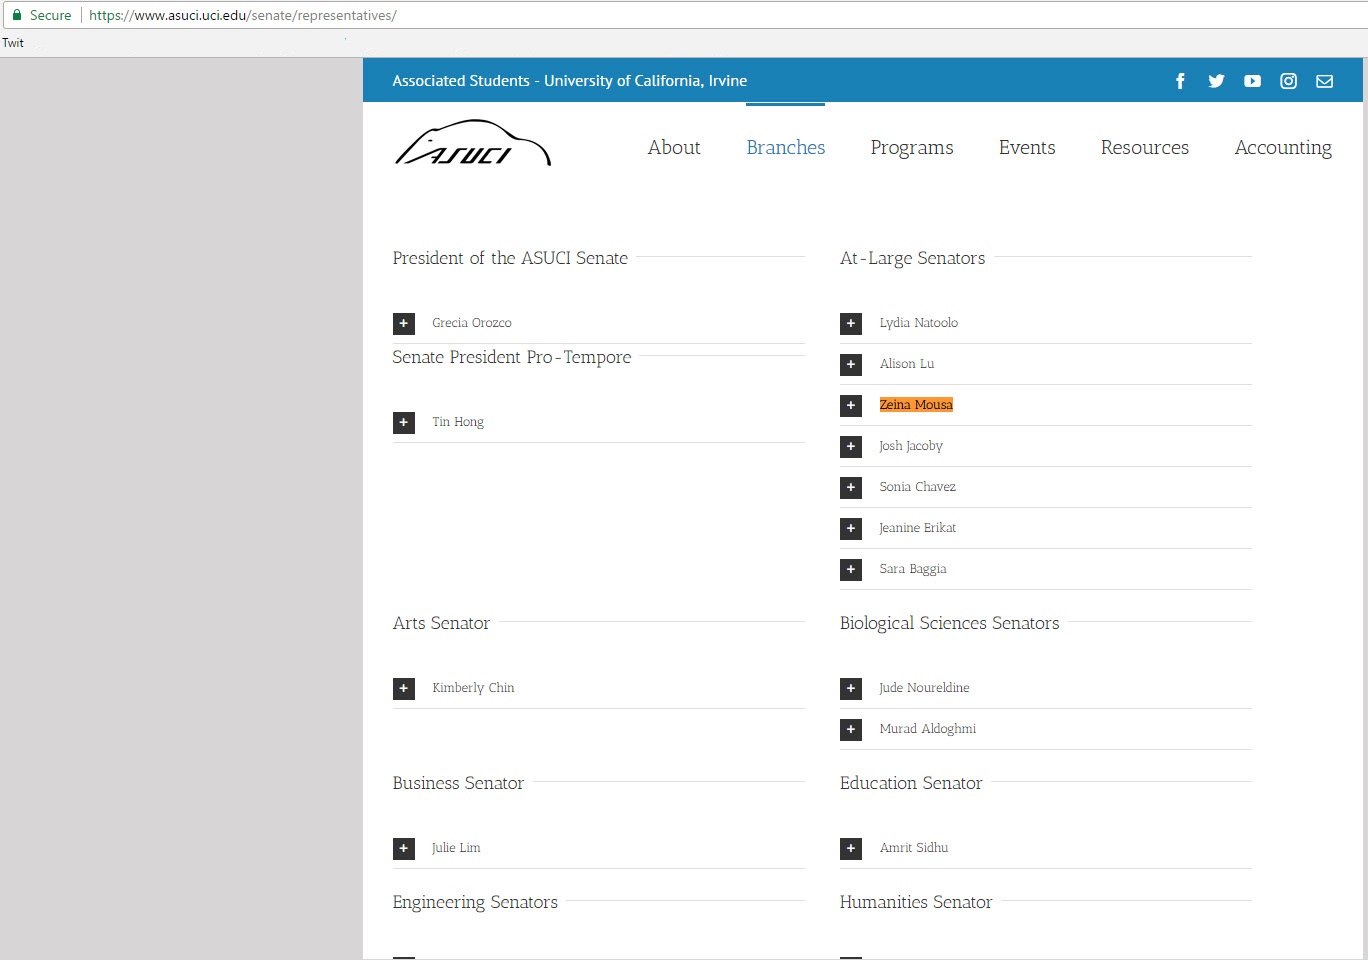This screenshot has width=1368, height=960.
Task: Click the Jude Noureldine name link
Action: tap(924, 688)
